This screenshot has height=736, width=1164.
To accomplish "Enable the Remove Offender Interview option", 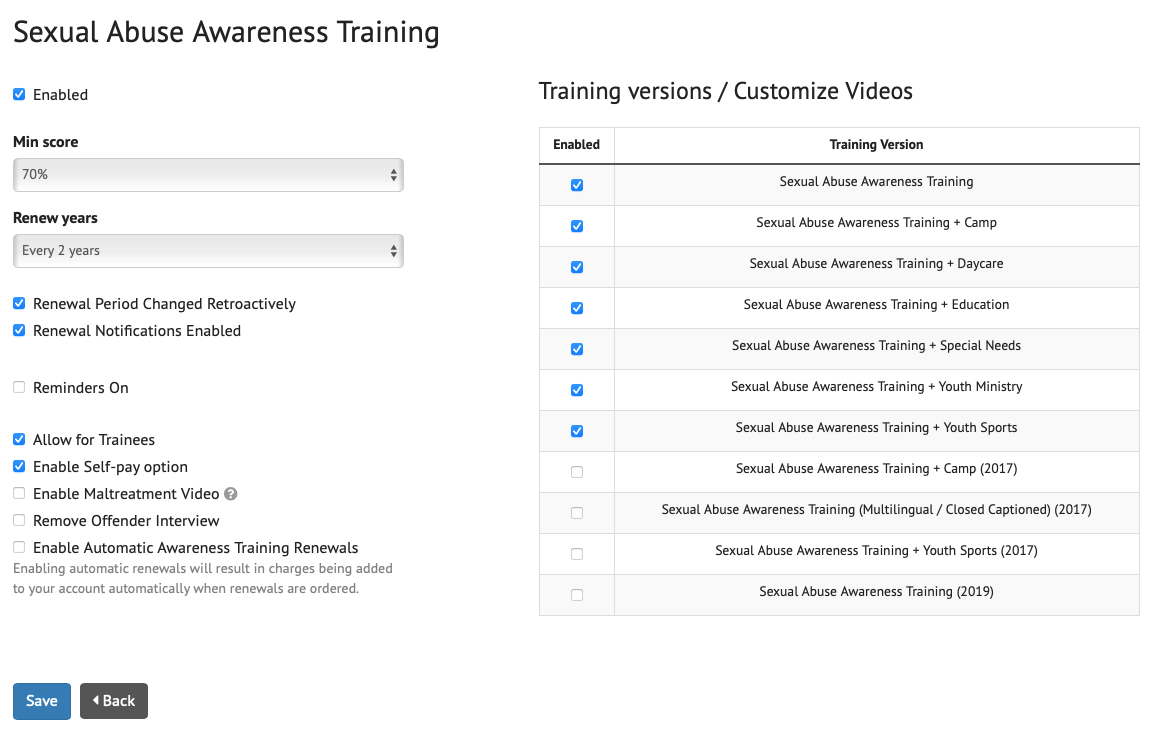I will (x=18, y=520).
